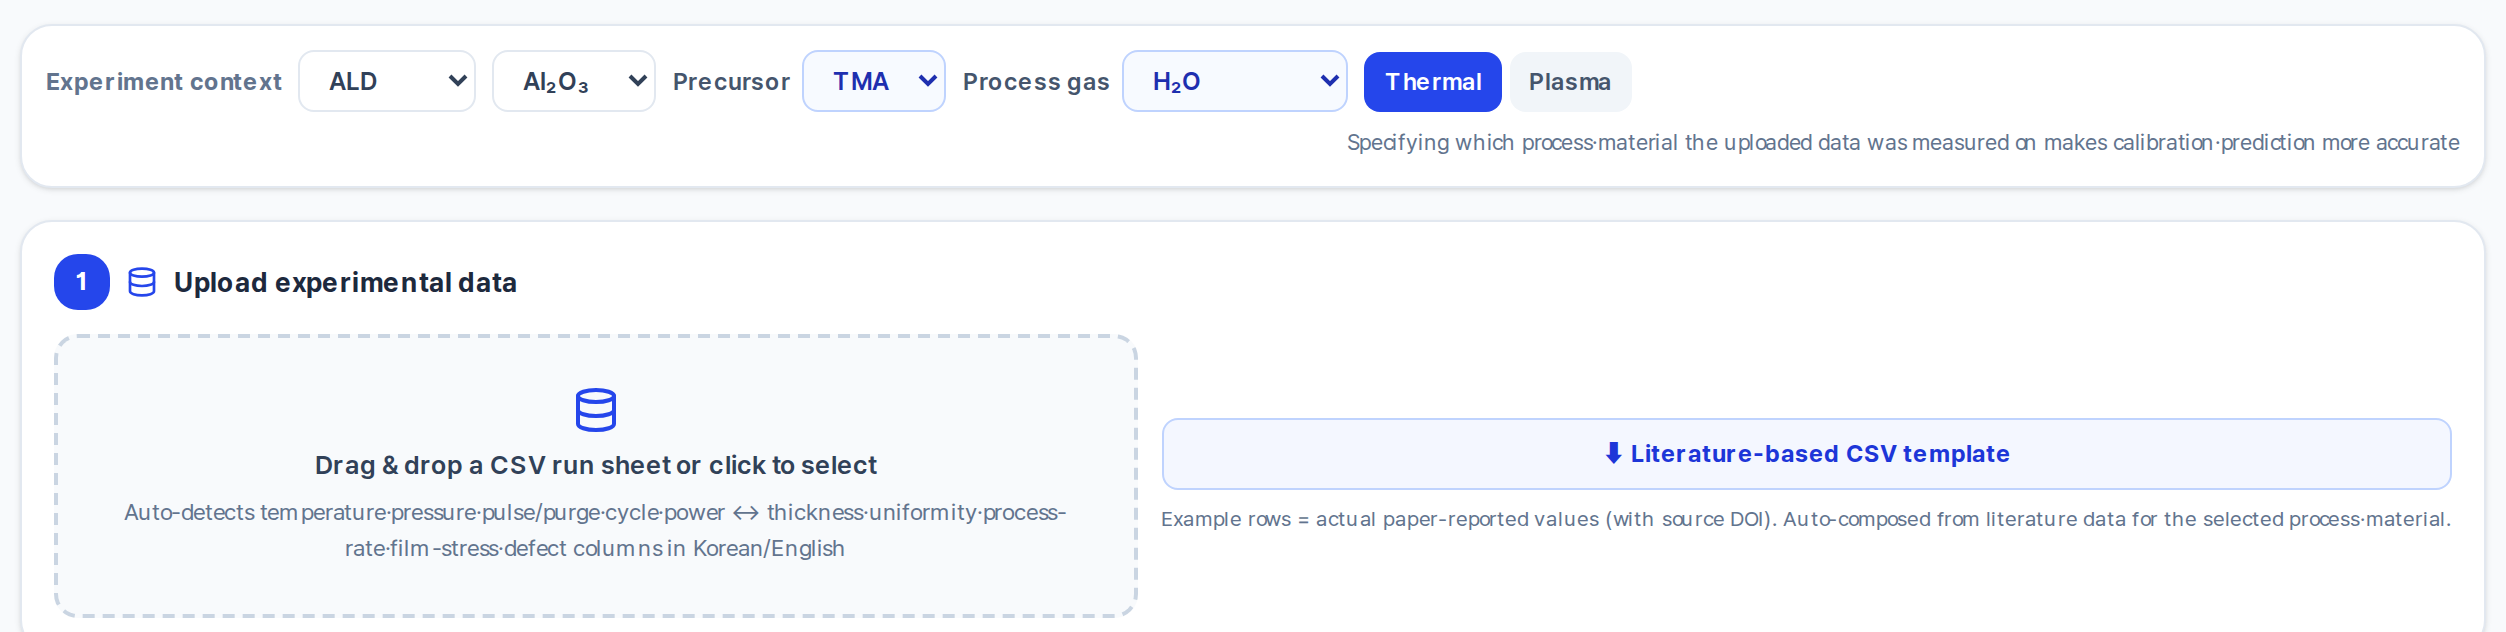
Task: Click the download arrow icon on the template button
Action: (1613, 453)
